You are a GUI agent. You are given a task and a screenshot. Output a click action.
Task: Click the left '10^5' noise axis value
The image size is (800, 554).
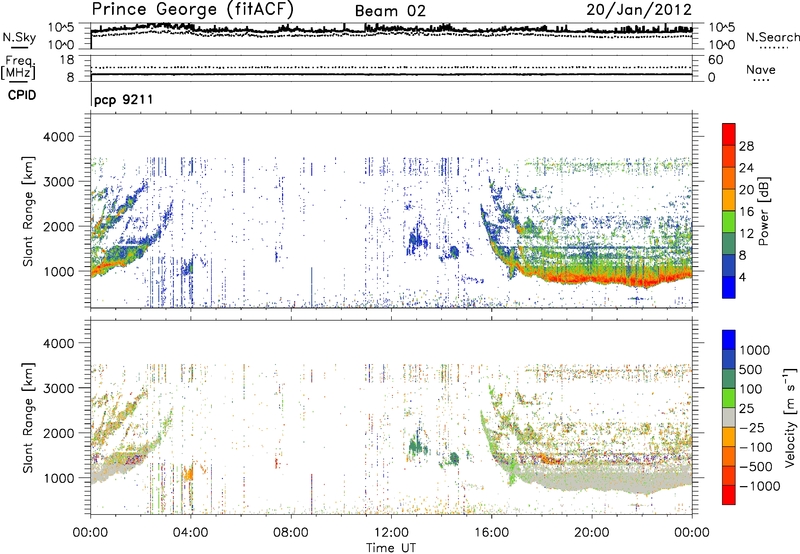point(61,27)
